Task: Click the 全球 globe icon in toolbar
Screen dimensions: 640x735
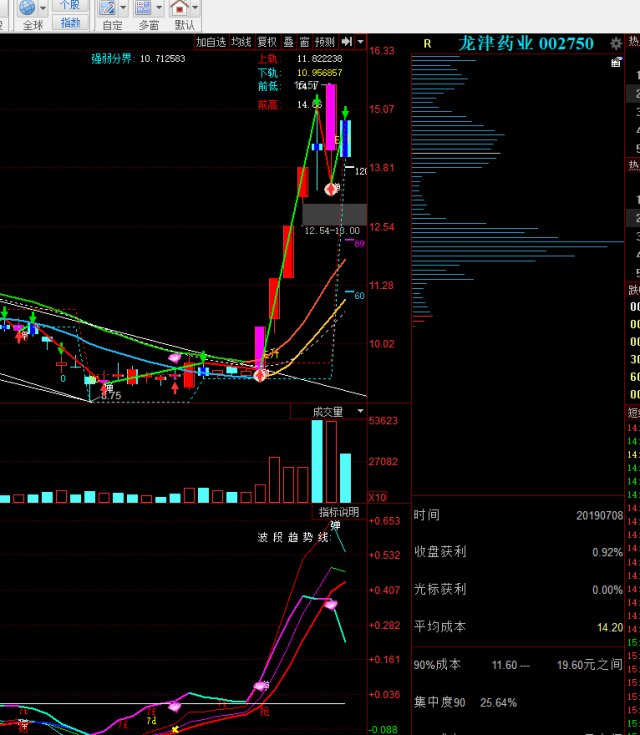Action: tap(27, 8)
